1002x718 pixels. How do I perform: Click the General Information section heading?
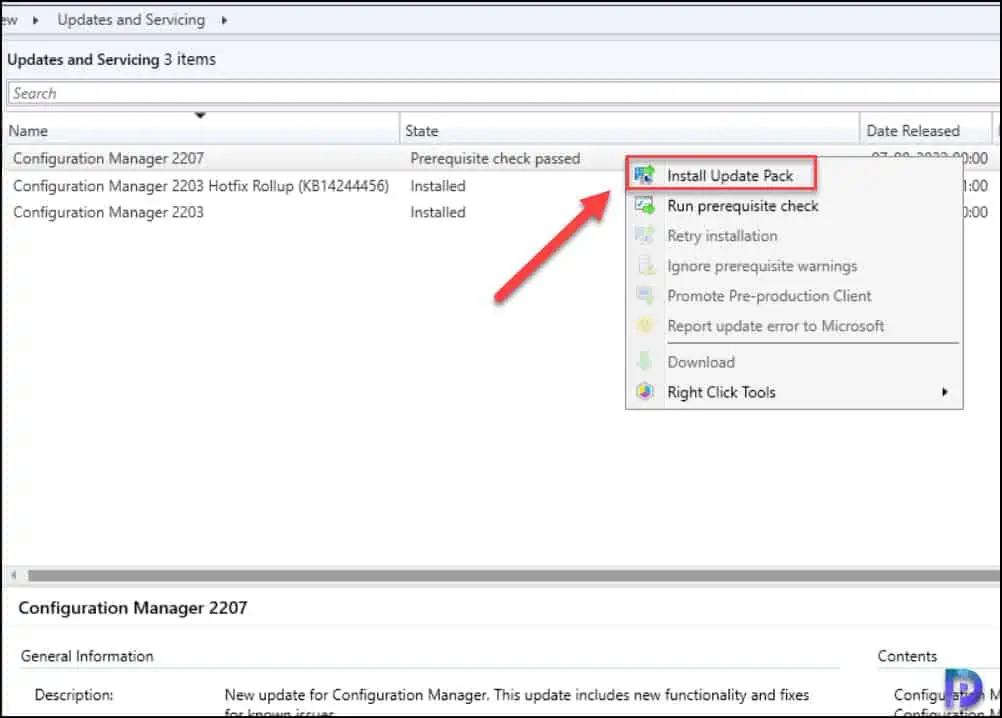click(x=87, y=656)
